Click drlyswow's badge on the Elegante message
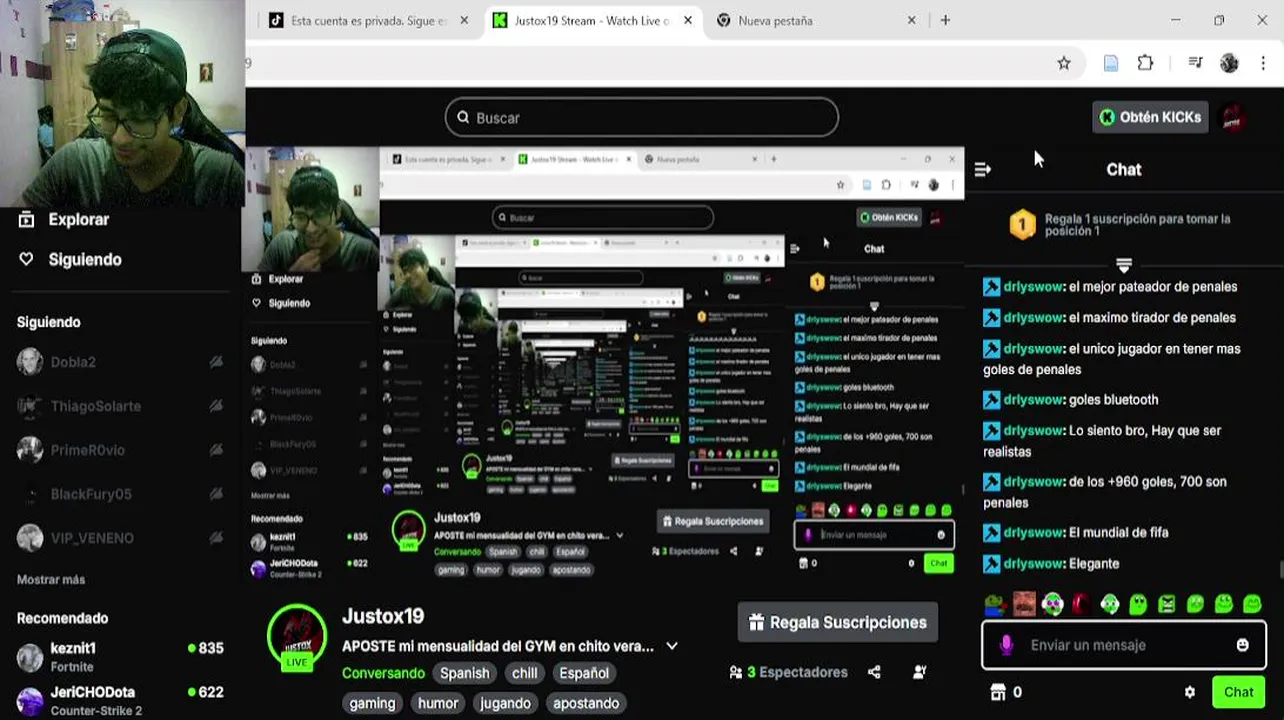Screen dimensions: 1284x720 pyautogui.click(x=991, y=564)
